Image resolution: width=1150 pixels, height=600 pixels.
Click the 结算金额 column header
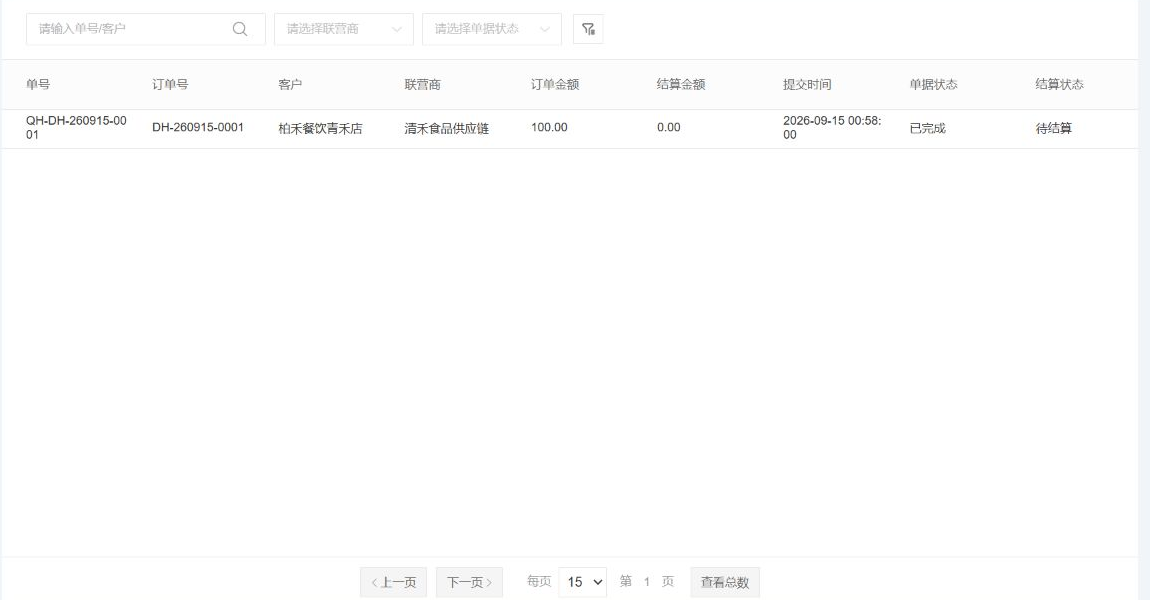tap(681, 84)
